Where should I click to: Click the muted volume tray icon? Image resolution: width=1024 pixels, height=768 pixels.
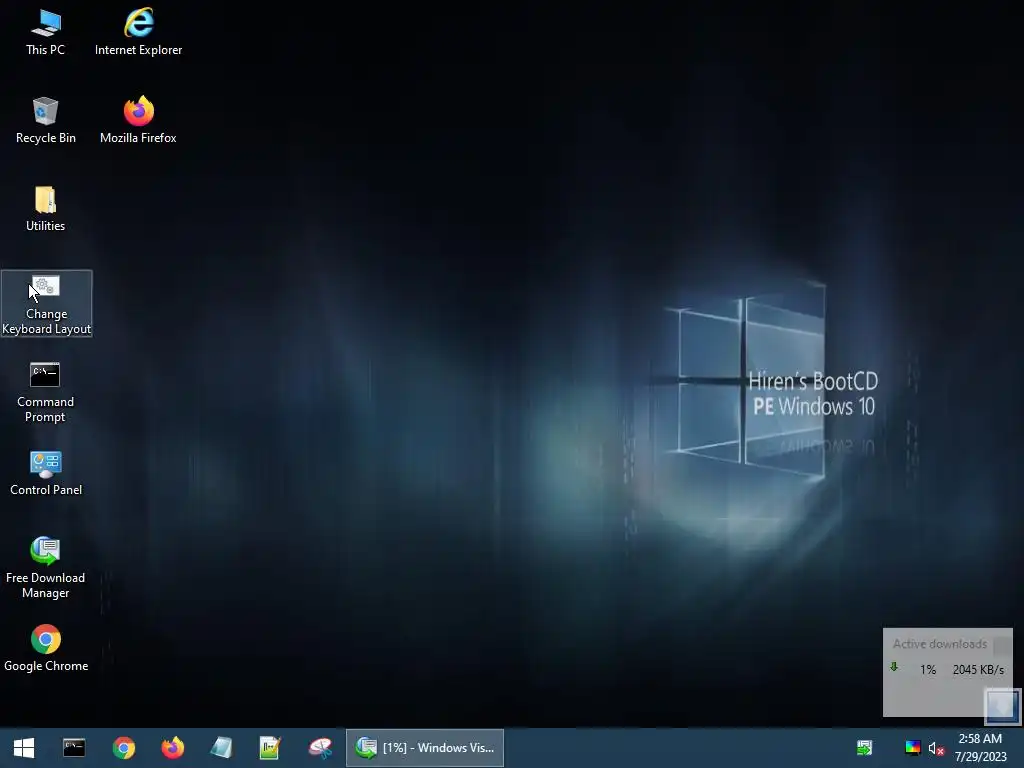click(x=936, y=748)
